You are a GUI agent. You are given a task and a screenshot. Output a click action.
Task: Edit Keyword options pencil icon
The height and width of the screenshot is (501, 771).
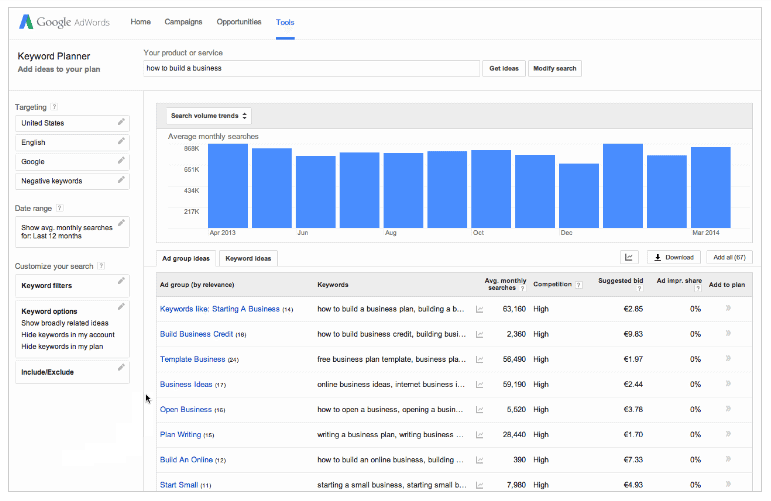pyautogui.click(x=121, y=307)
